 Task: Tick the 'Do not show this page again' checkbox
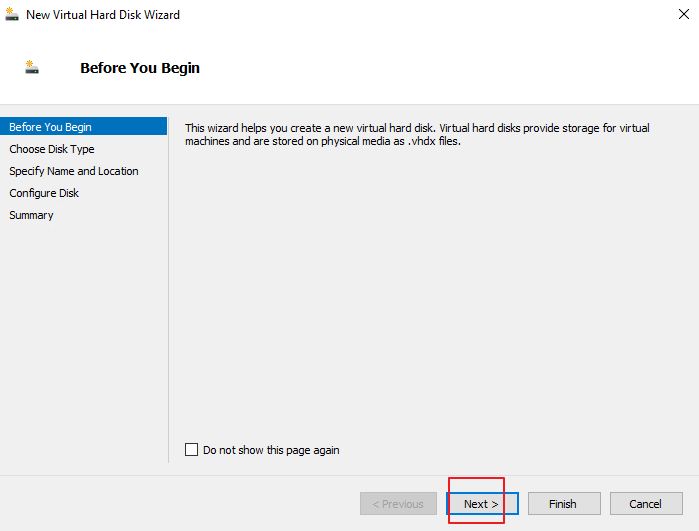tap(192, 450)
